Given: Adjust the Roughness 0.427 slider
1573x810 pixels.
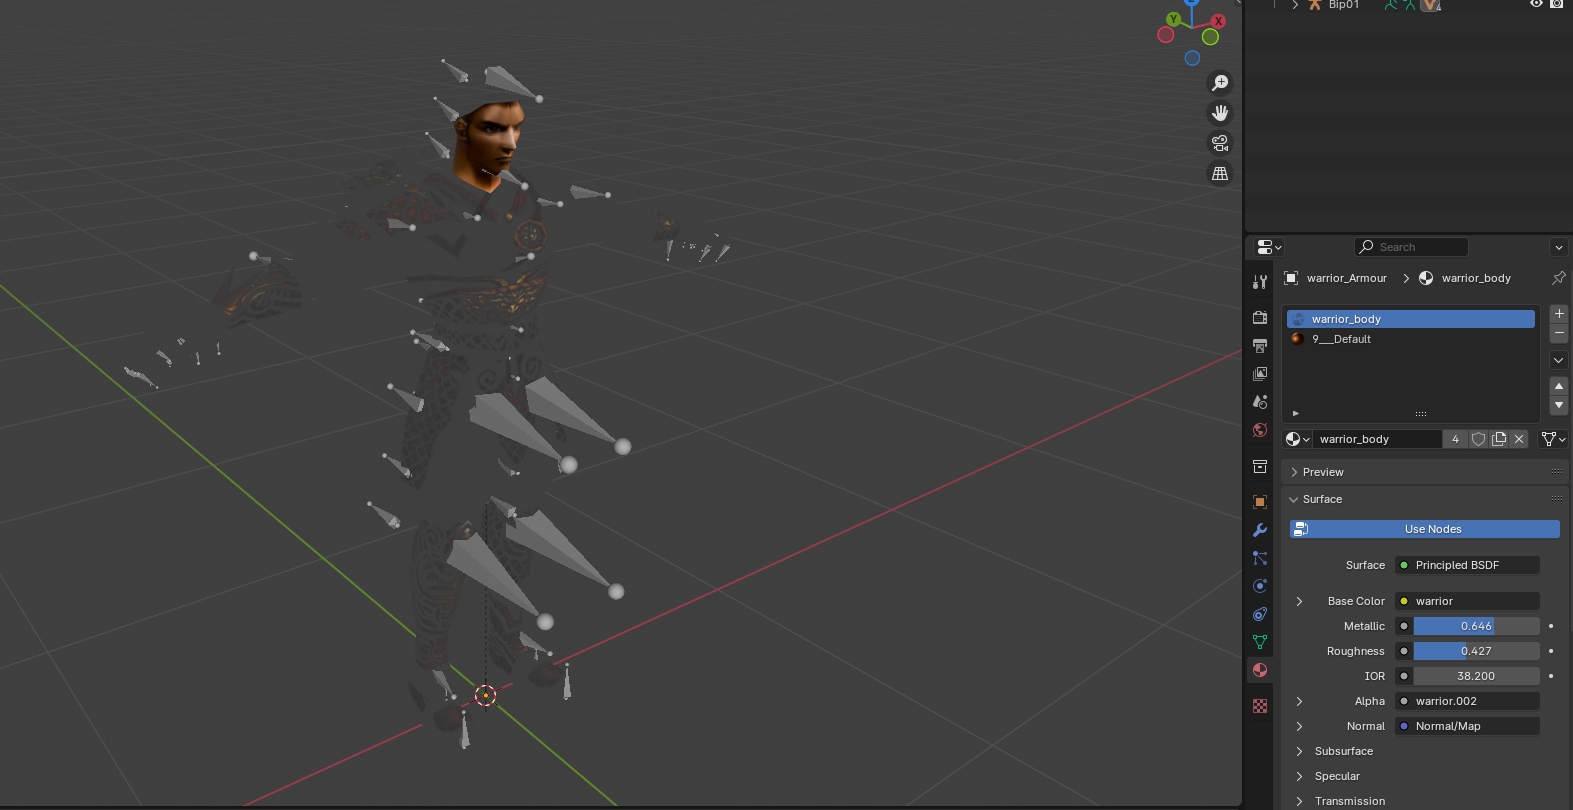Looking at the screenshot, I should [x=1476, y=651].
